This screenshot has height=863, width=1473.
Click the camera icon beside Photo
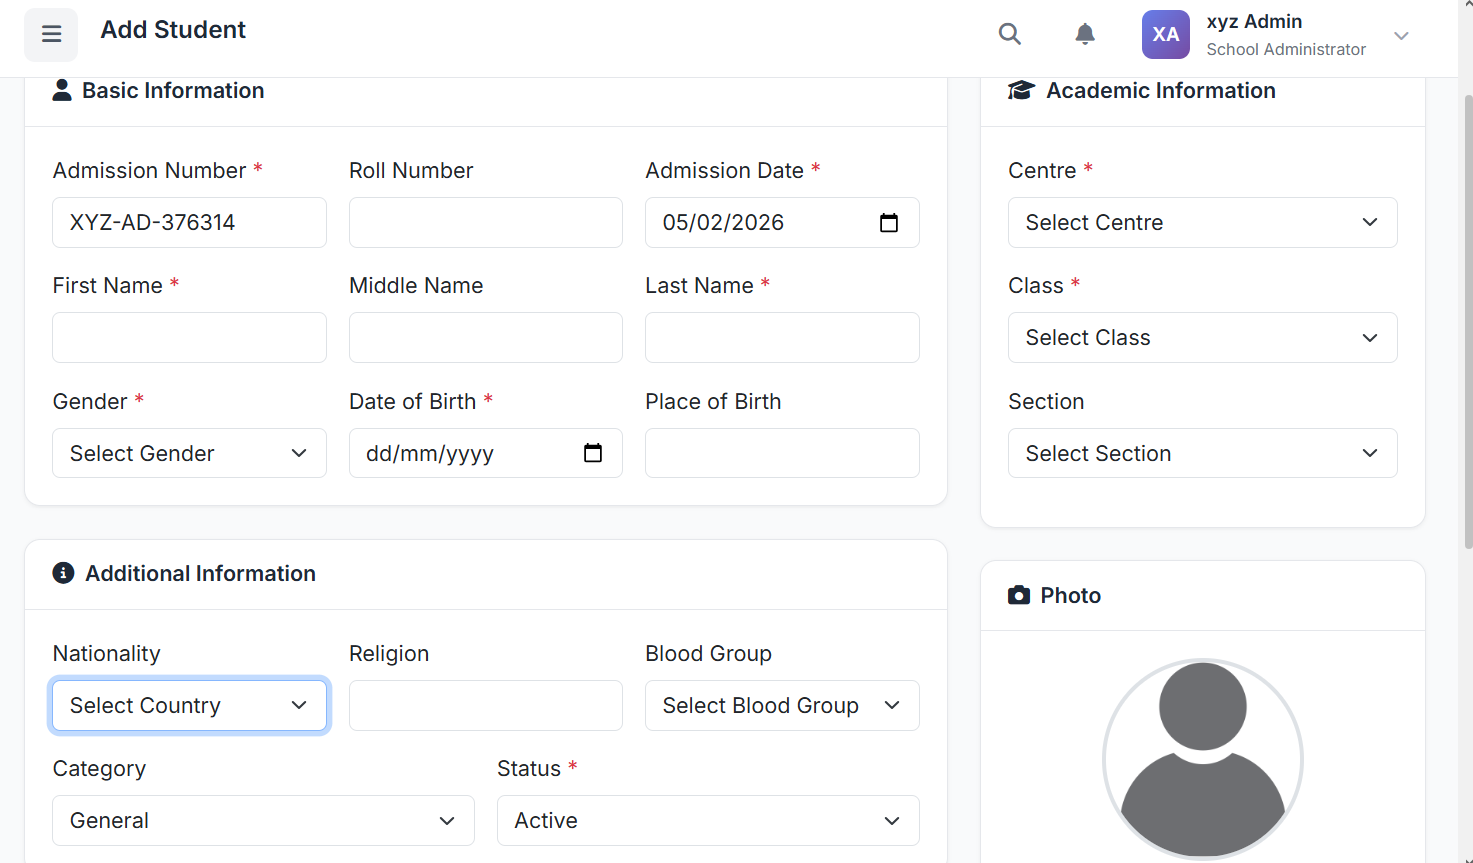1019,596
